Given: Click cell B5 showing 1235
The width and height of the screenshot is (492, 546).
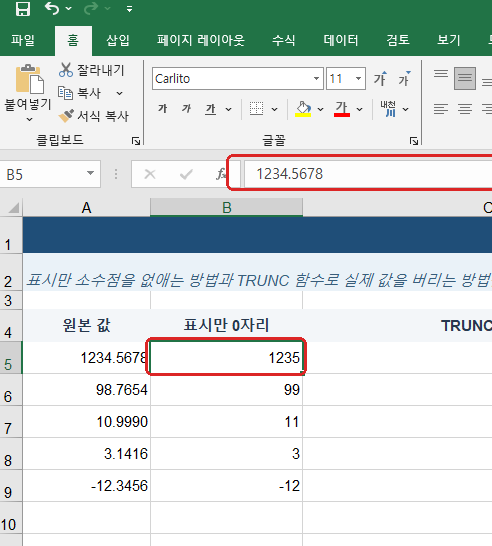Looking at the screenshot, I should pyautogui.click(x=227, y=358).
